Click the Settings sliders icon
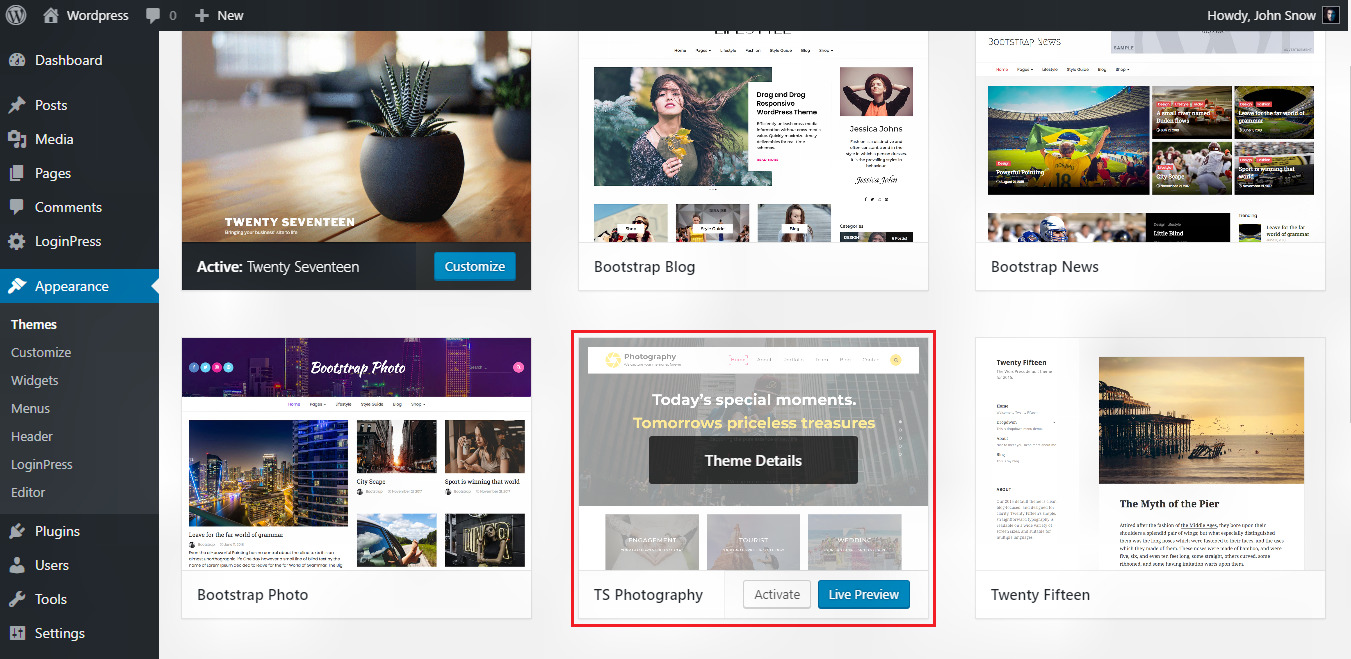Screen dimensions: 1351x659 (x=17, y=633)
